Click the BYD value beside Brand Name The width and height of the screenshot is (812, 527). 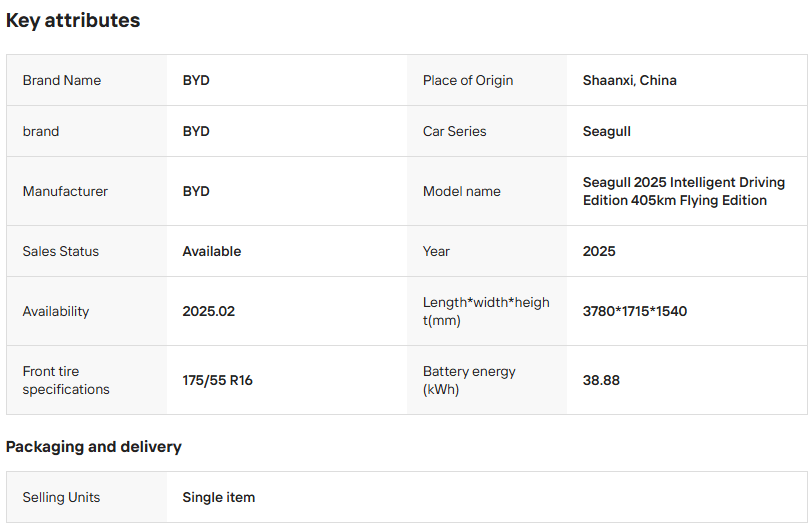tap(196, 80)
